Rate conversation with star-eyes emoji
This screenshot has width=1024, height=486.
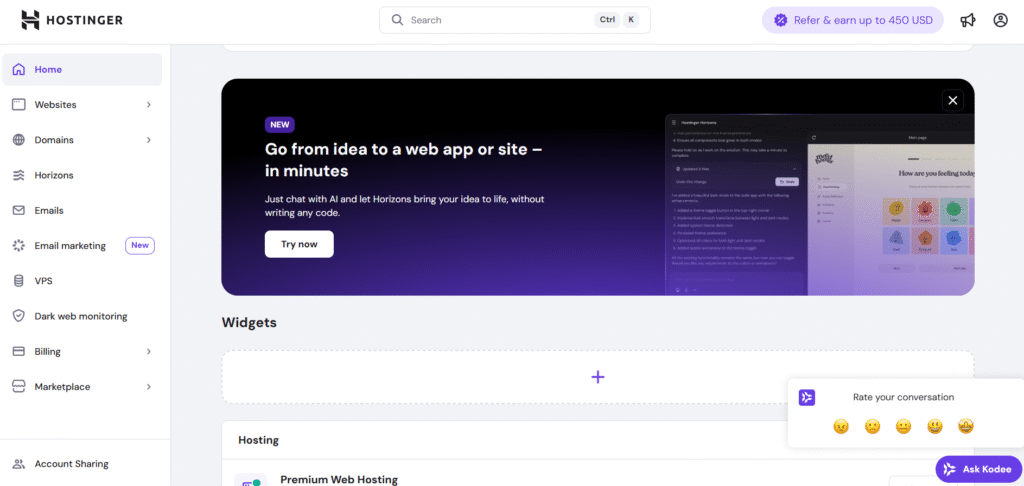click(967, 427)
